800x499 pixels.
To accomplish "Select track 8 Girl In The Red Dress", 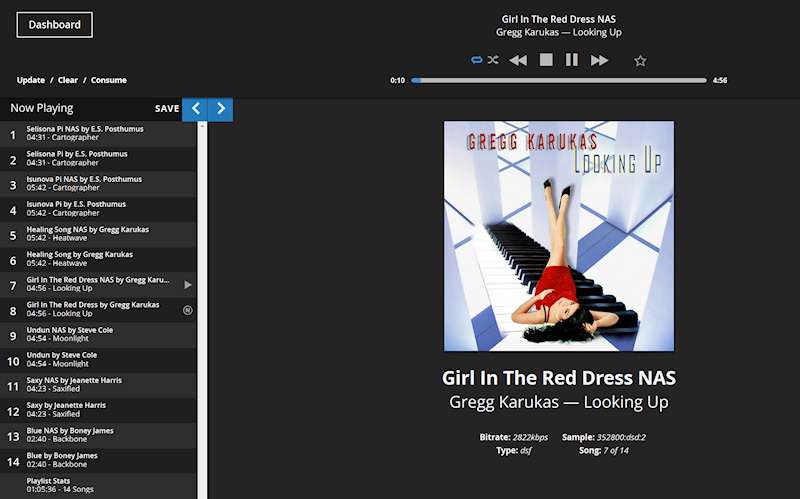I will click(98, 310).
